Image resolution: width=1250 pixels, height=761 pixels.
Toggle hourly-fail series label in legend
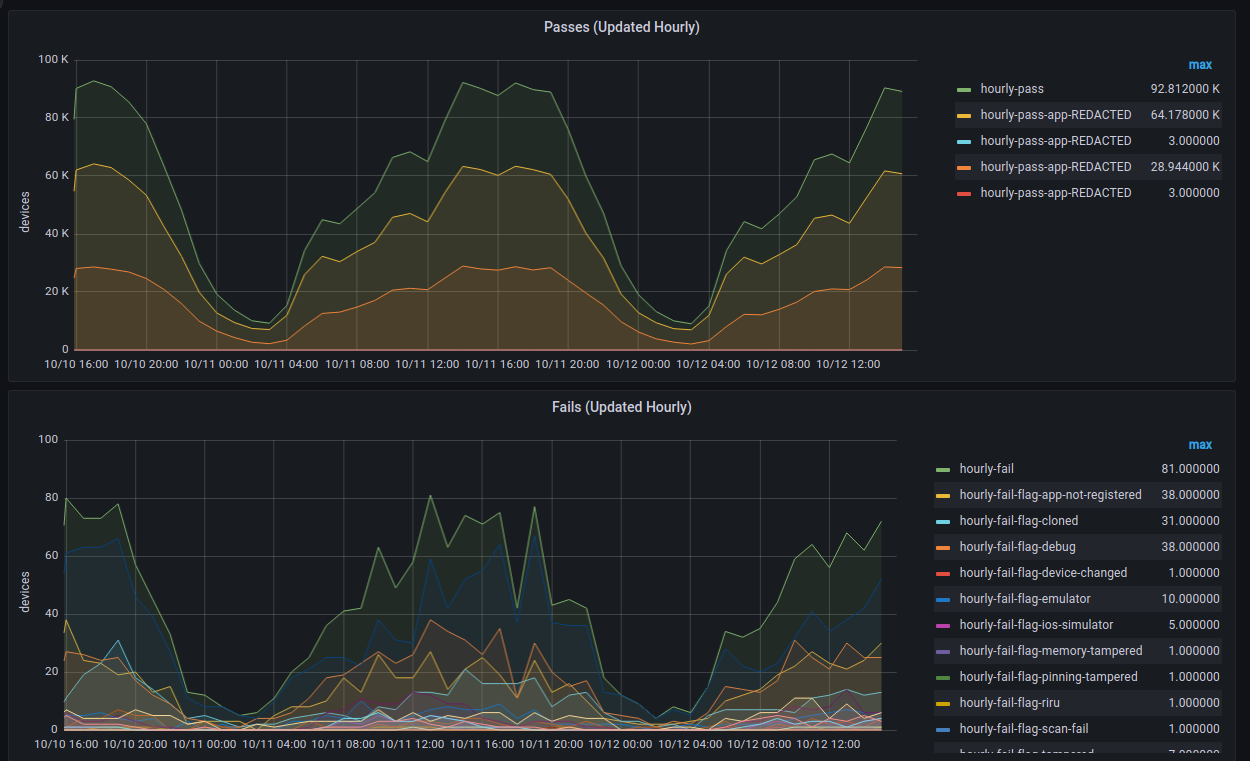[986, 469]
